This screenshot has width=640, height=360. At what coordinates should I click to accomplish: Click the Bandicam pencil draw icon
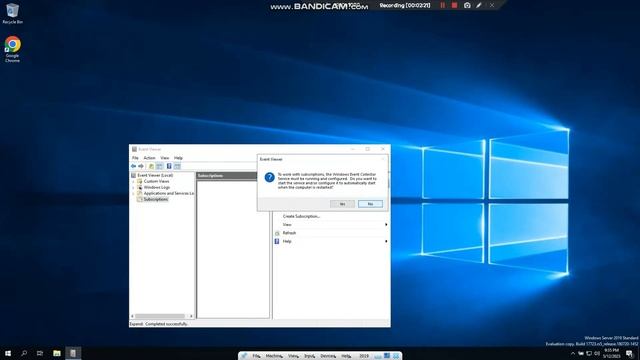(479, 5)
